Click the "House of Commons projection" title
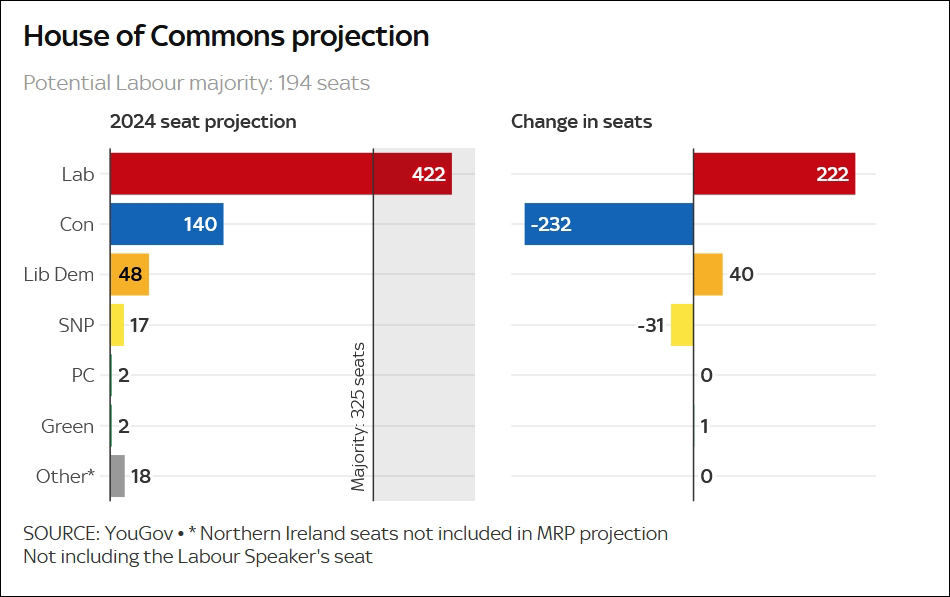This screenshot has width=950, height=597. click(x=226, y=37)
